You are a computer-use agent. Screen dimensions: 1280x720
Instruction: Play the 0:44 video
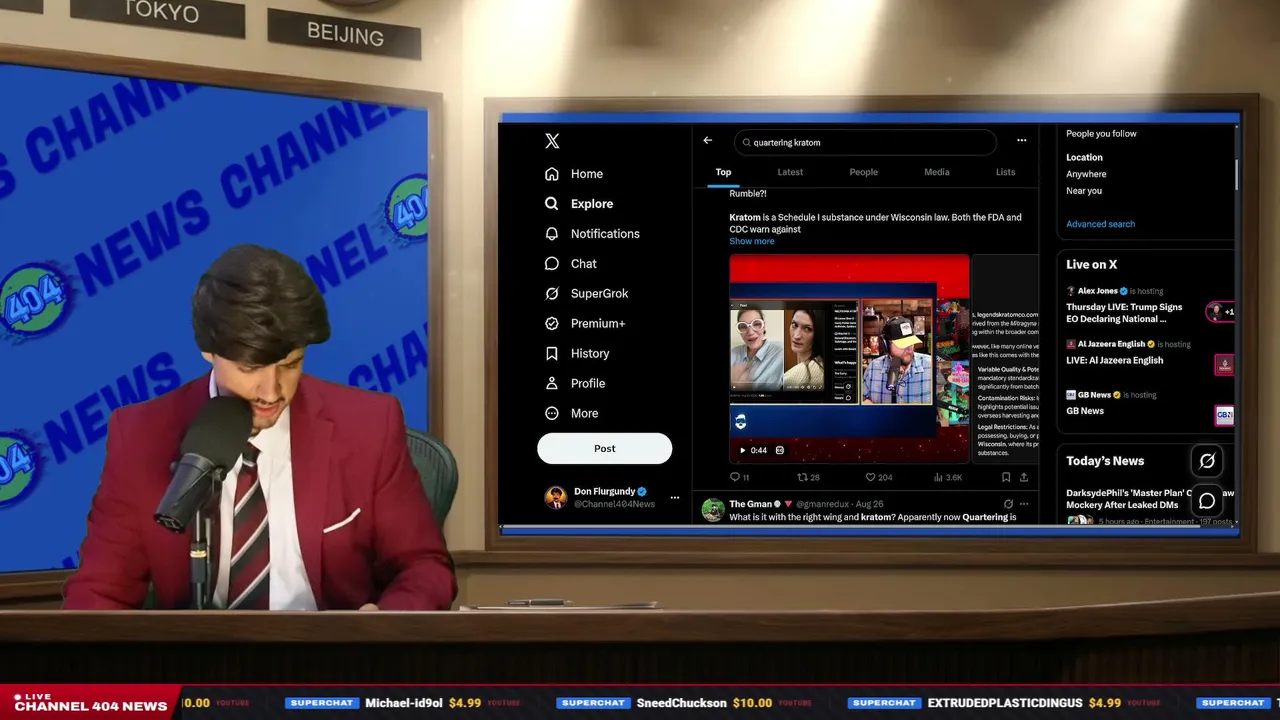[742, 451]
